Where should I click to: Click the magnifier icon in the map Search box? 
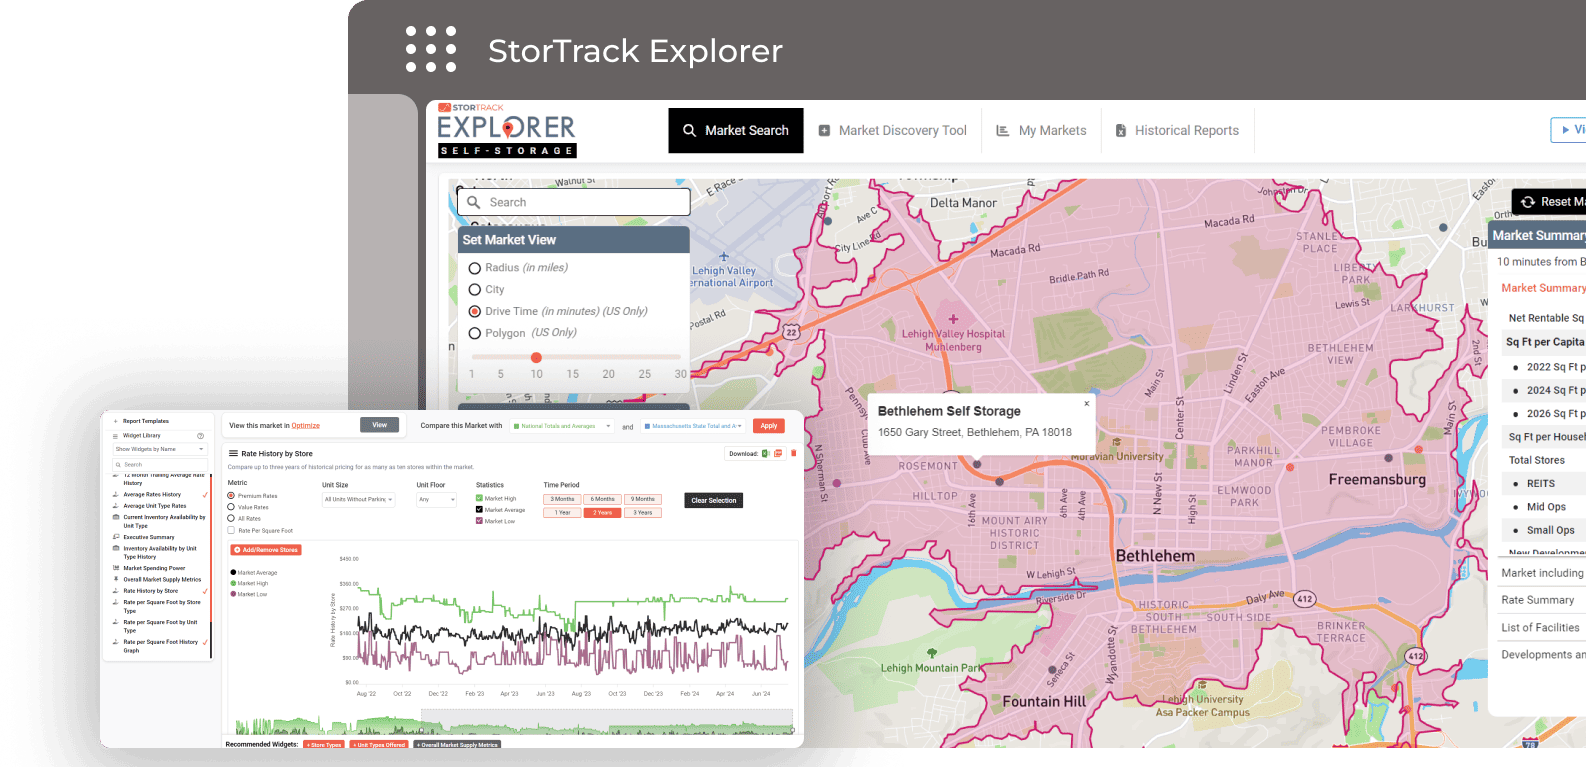pos(474,202)
